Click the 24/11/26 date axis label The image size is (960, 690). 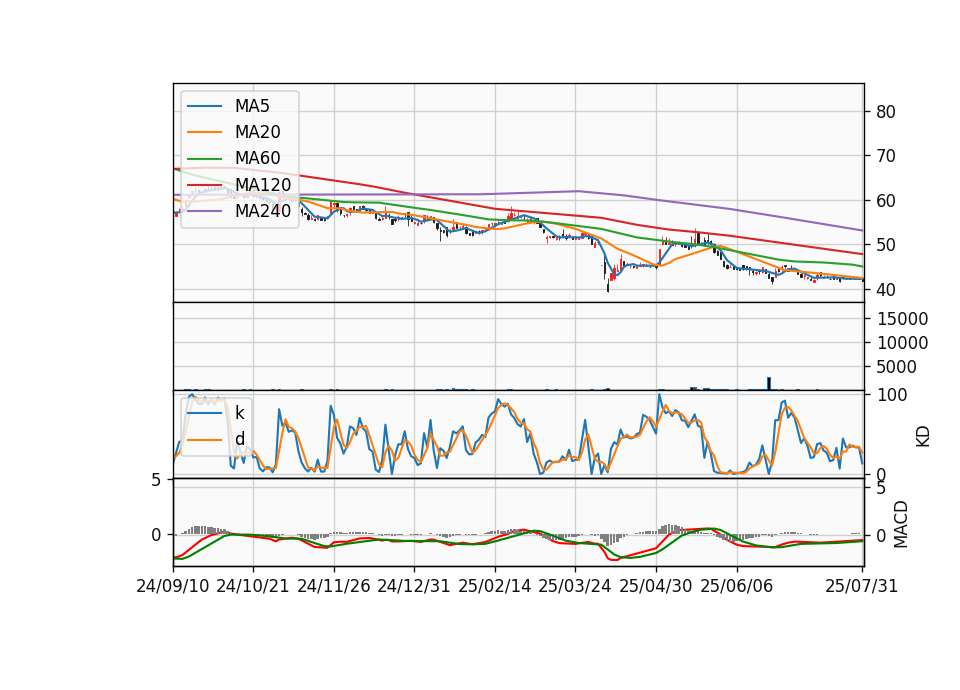[x=334, y=587]
